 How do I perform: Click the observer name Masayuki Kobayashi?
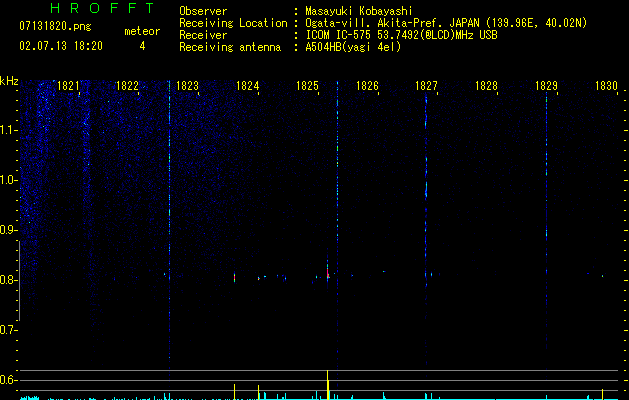(x=359, y=11)
